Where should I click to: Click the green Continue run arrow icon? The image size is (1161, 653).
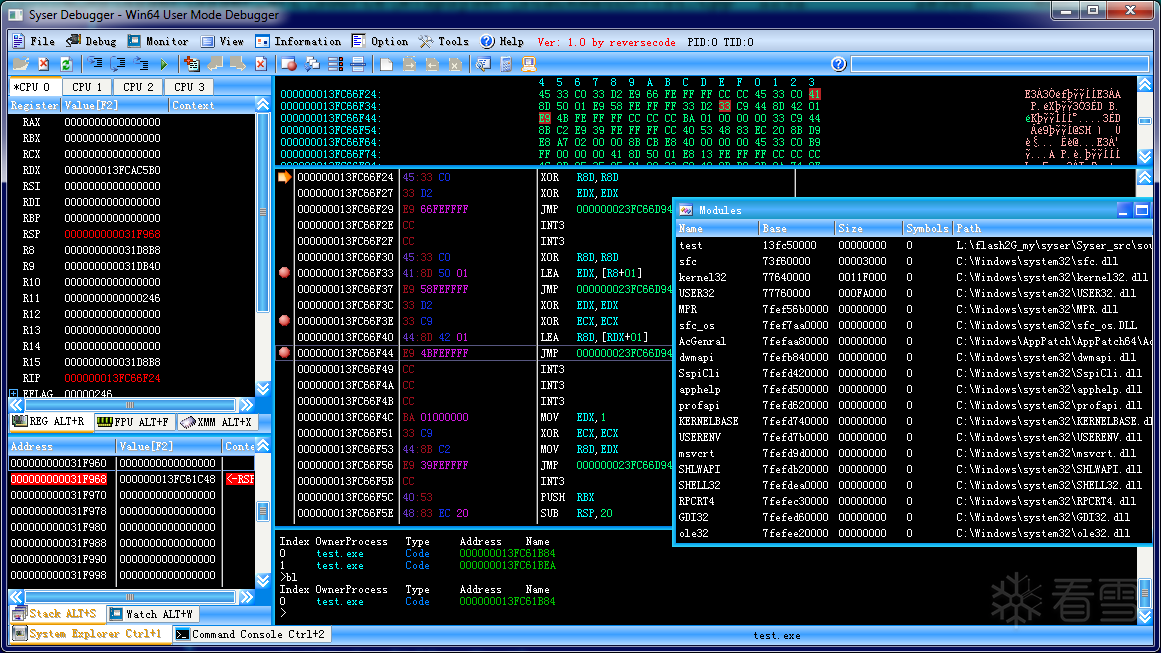coord(163,64)
